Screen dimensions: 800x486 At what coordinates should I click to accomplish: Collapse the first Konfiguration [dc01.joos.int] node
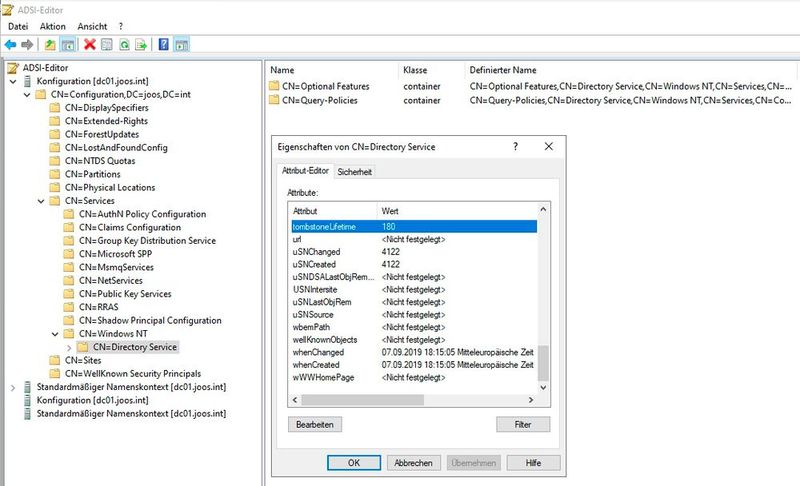pyautogui.click(x=13, y=82)
